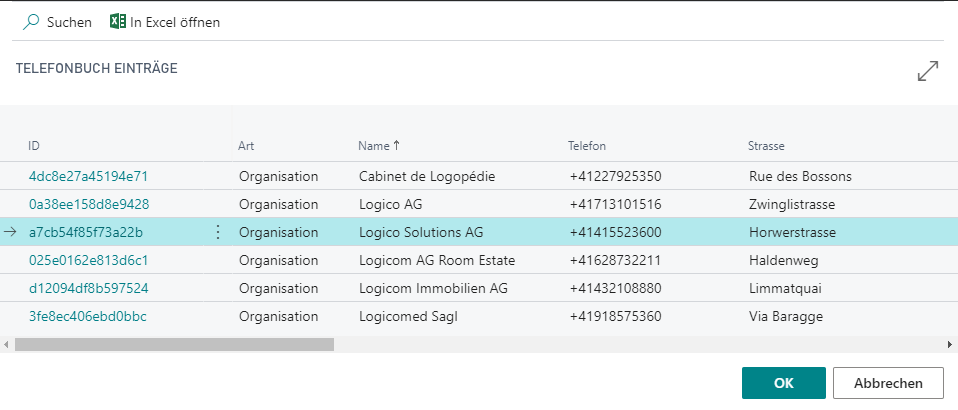
Task: Click phone number +41918575360
Action: [x=615, y=317]
